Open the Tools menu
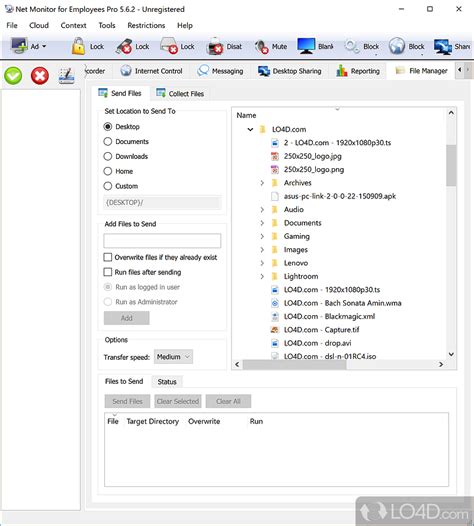Screen dimensions: 474x526 pos(107,25)
